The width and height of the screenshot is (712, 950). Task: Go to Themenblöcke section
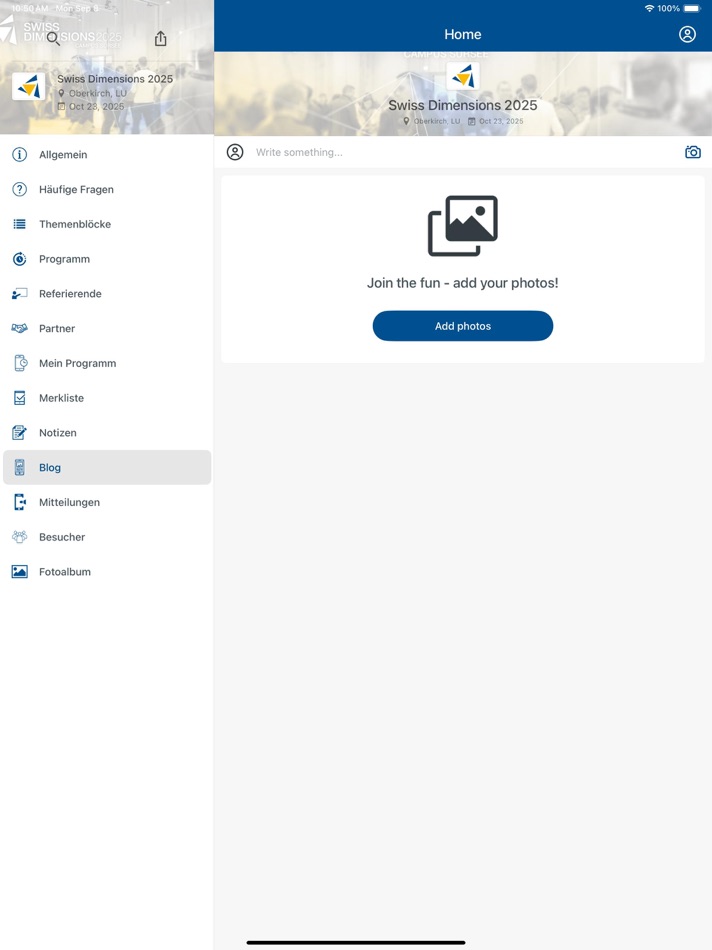107,224
